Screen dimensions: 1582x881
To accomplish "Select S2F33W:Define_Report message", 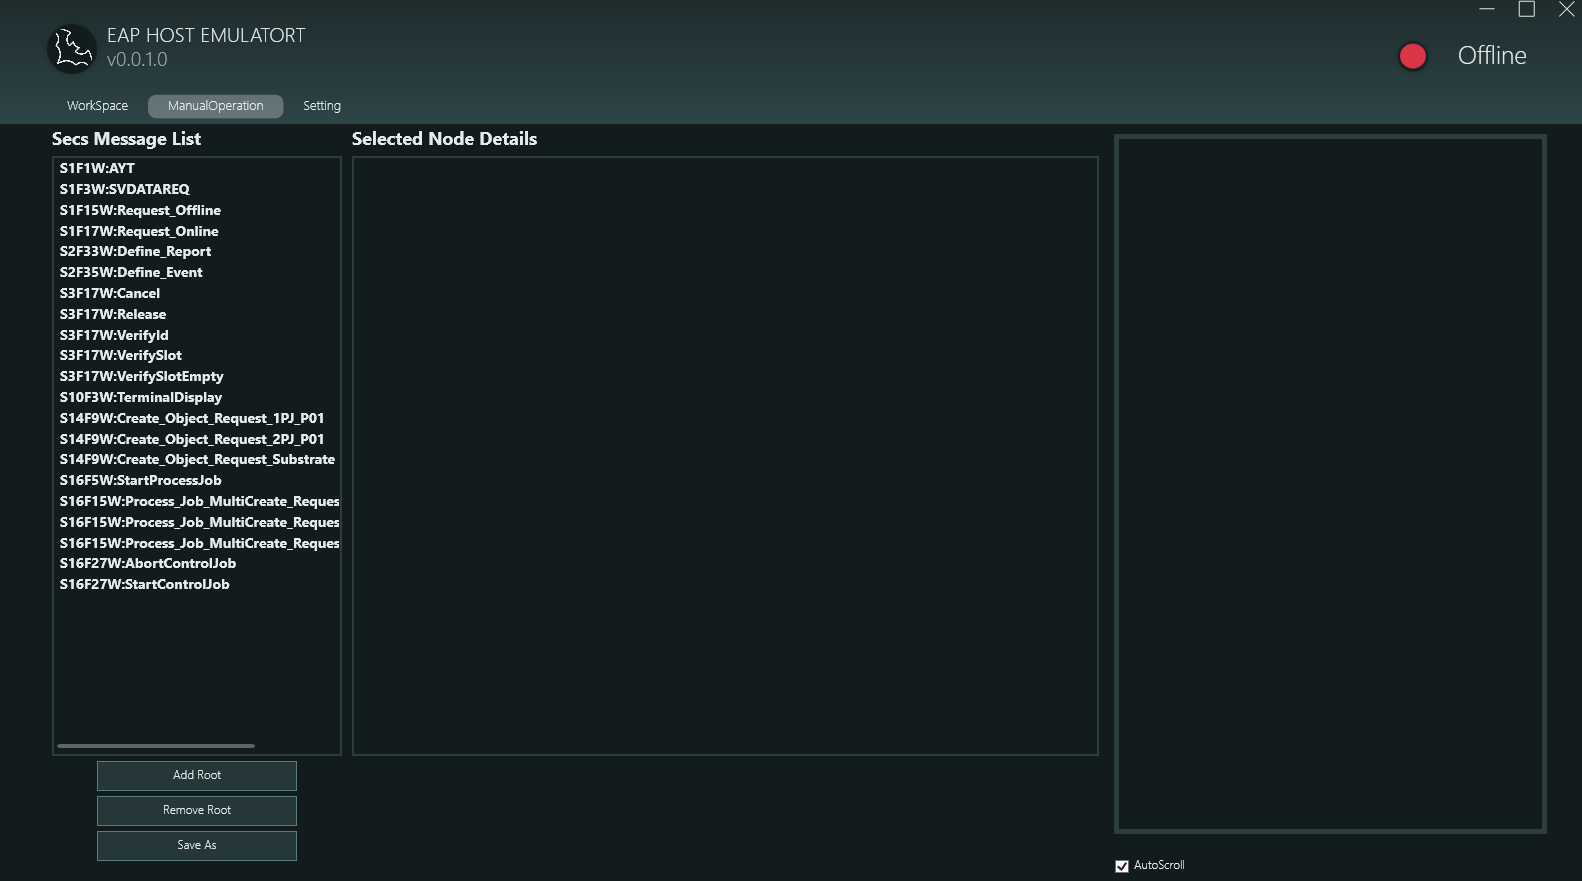I will click(x=135, y=251).
